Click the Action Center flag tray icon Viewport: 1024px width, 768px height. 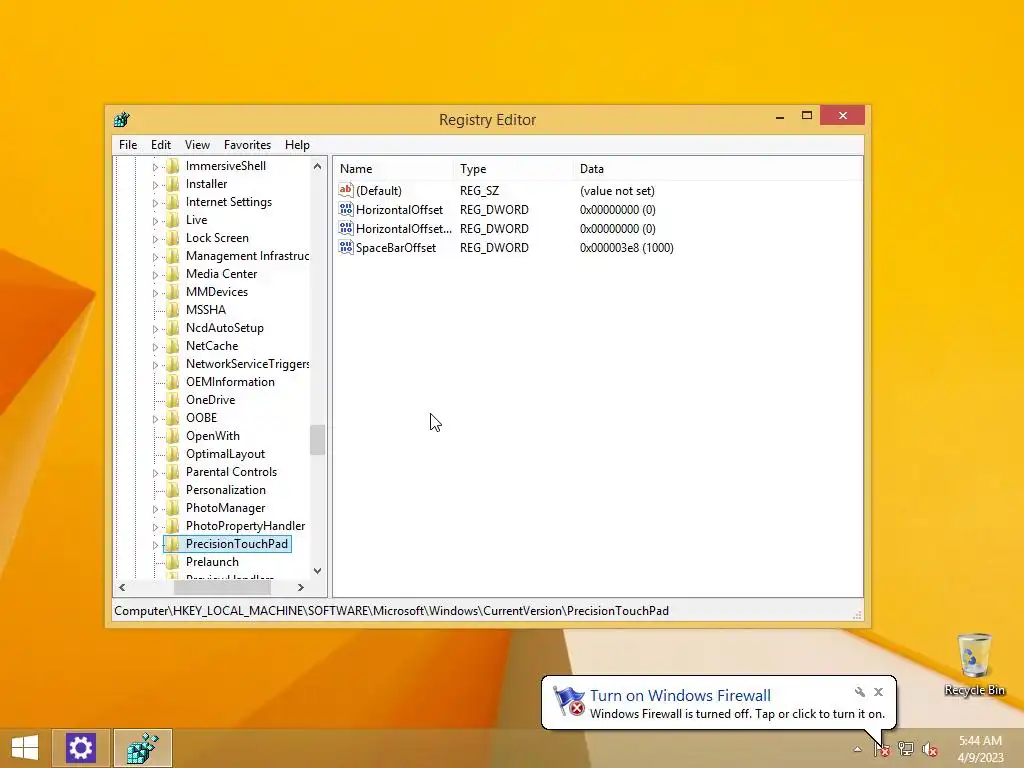(882, 748)
